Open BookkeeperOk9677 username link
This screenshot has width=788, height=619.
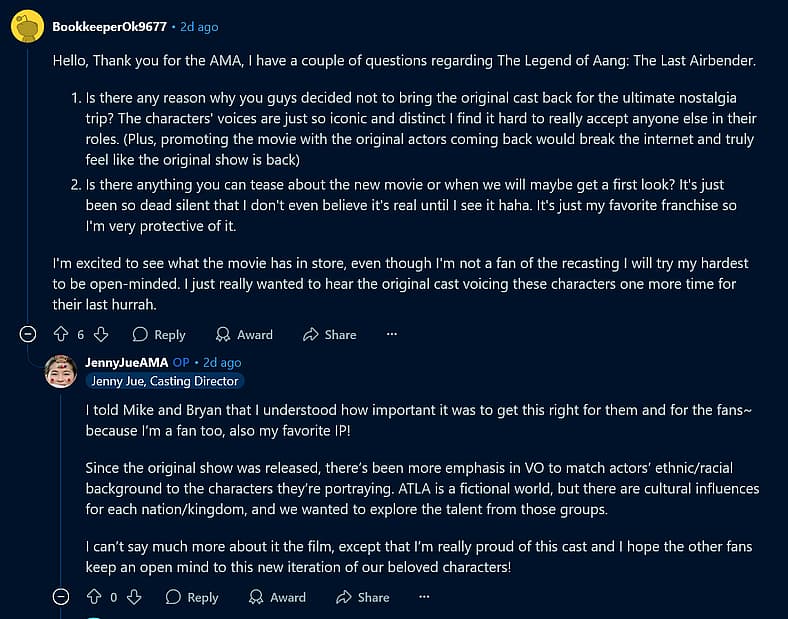(x=110, y=27)
